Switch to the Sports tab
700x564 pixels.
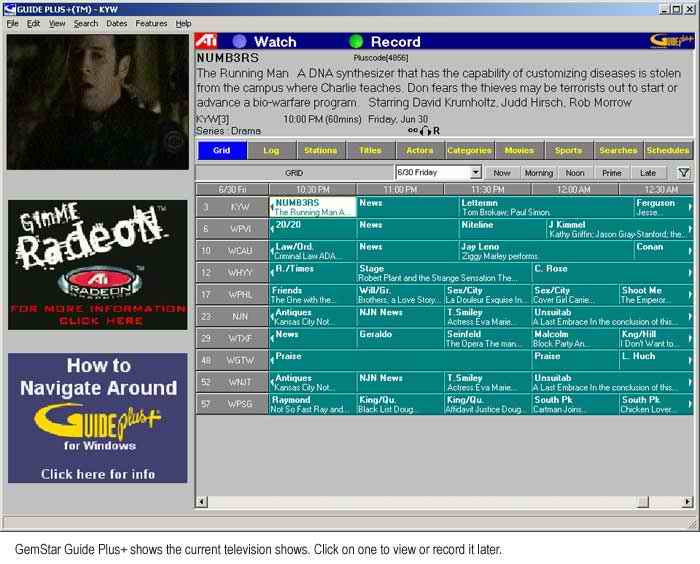click(x=568, y=150)
